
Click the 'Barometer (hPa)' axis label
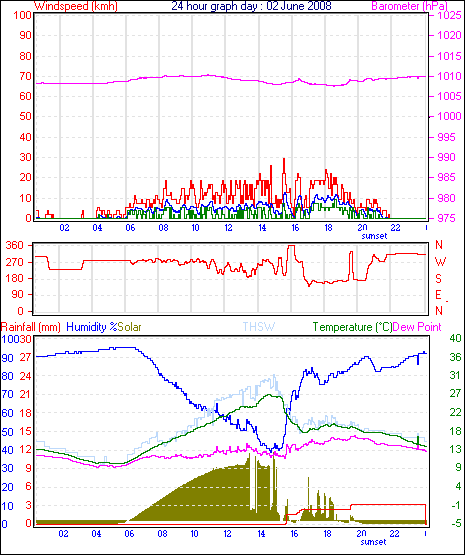[410, 6]
